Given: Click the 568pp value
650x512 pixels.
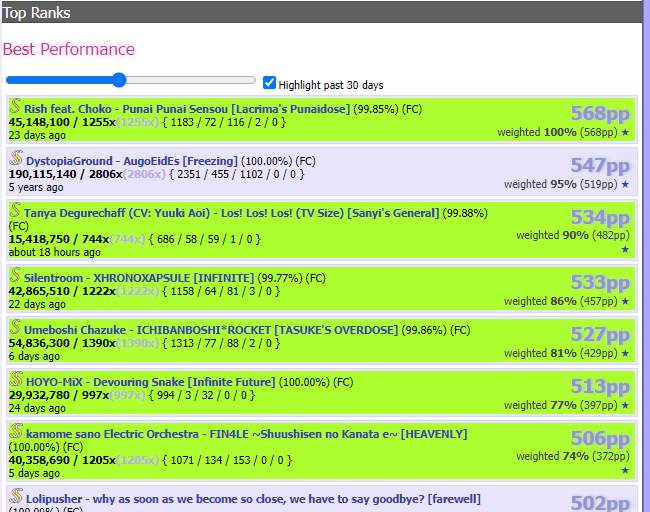Looking at the screenshot, I should click(x=600, y=113).
